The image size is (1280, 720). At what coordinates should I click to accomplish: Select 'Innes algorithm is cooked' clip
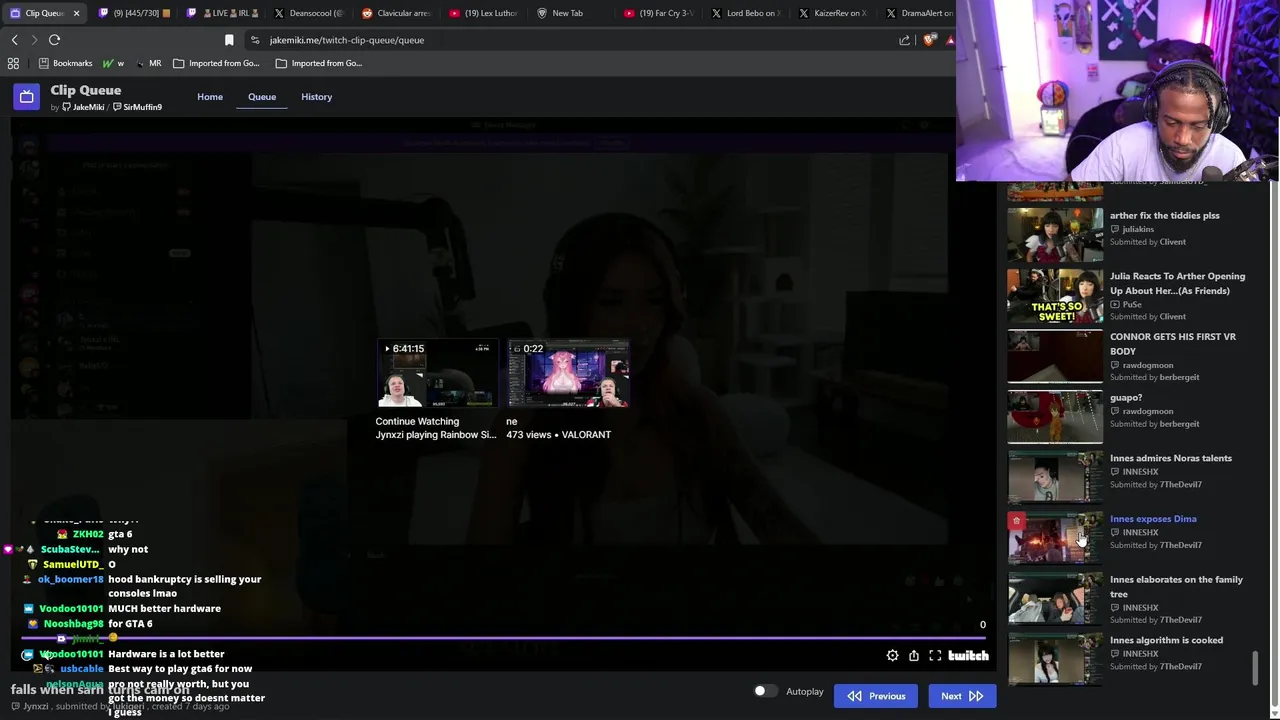tap(1166, 640)
